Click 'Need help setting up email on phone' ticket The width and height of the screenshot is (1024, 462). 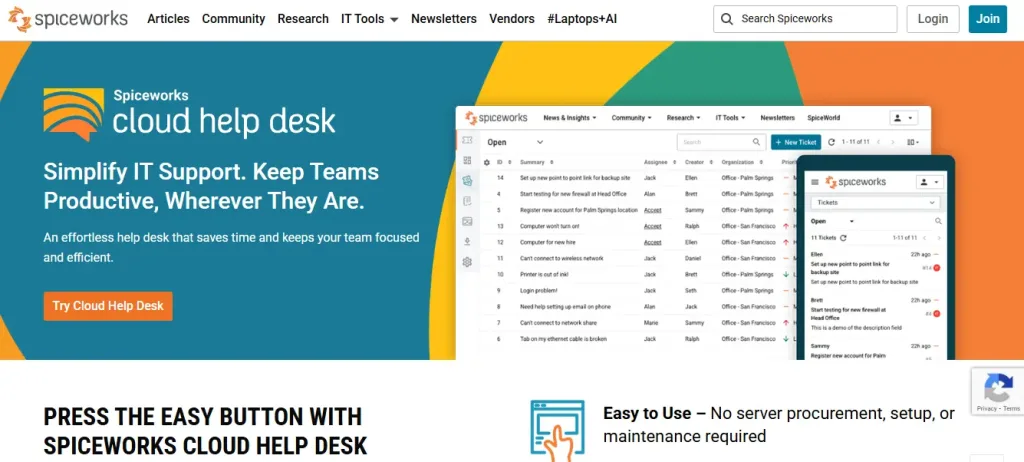pyautogui.click(x=565, y=307)
